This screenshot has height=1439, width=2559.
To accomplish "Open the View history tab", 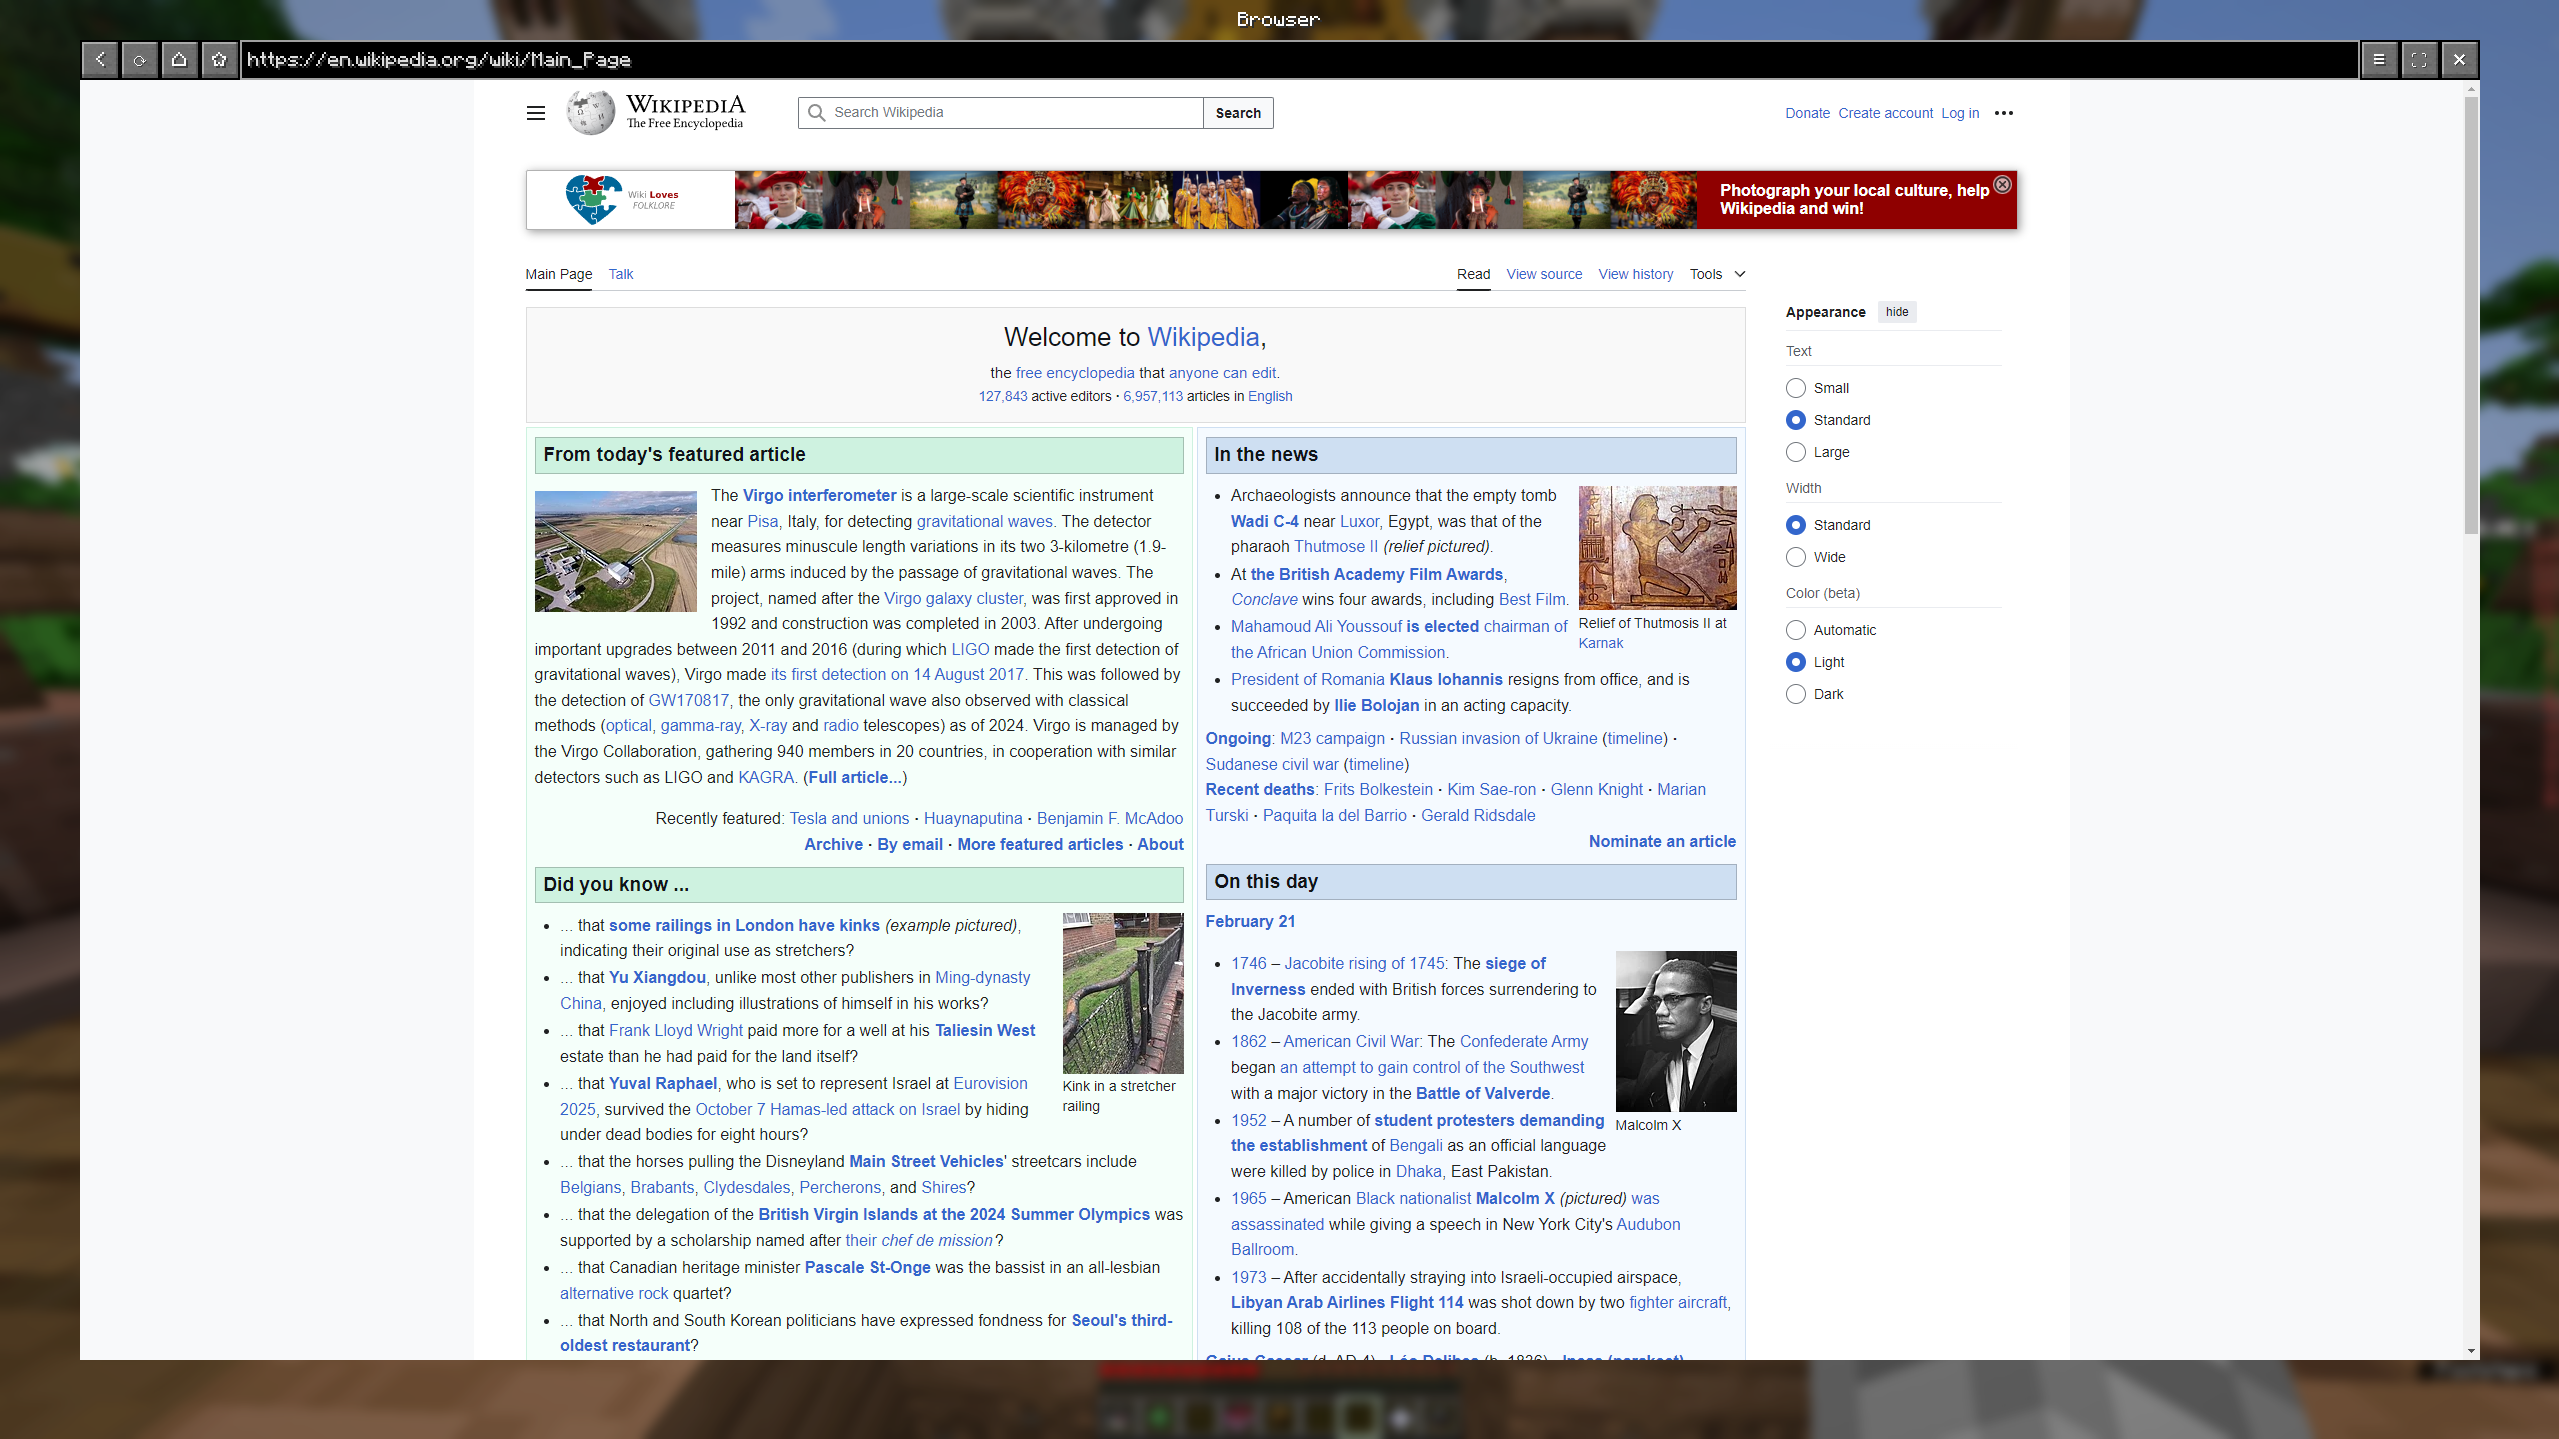I will click(1636, 274).
